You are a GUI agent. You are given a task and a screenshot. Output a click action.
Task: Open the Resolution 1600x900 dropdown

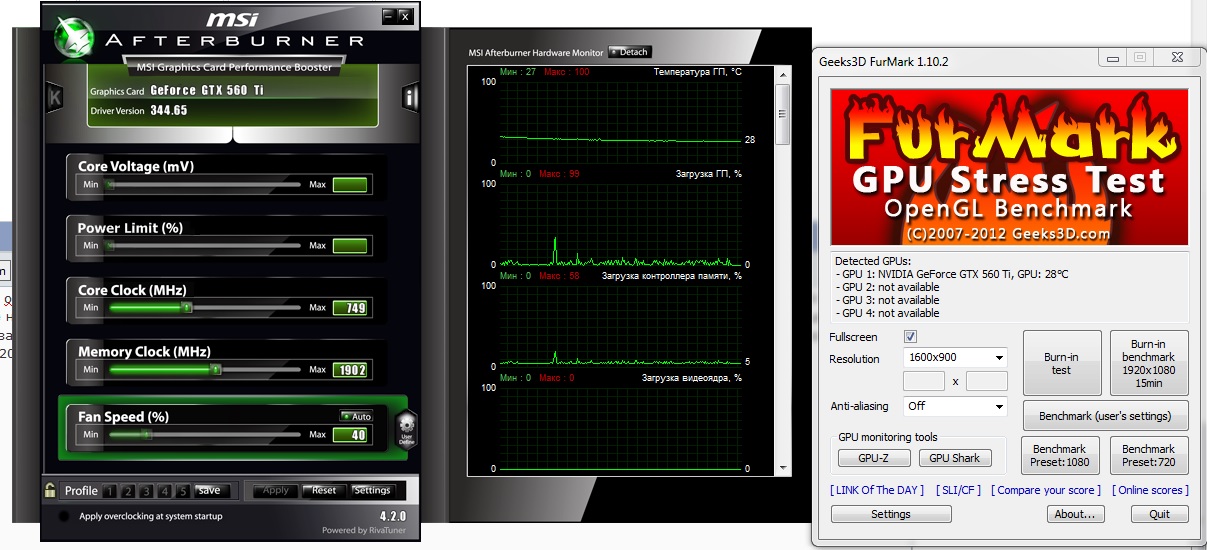pos(955,358)
